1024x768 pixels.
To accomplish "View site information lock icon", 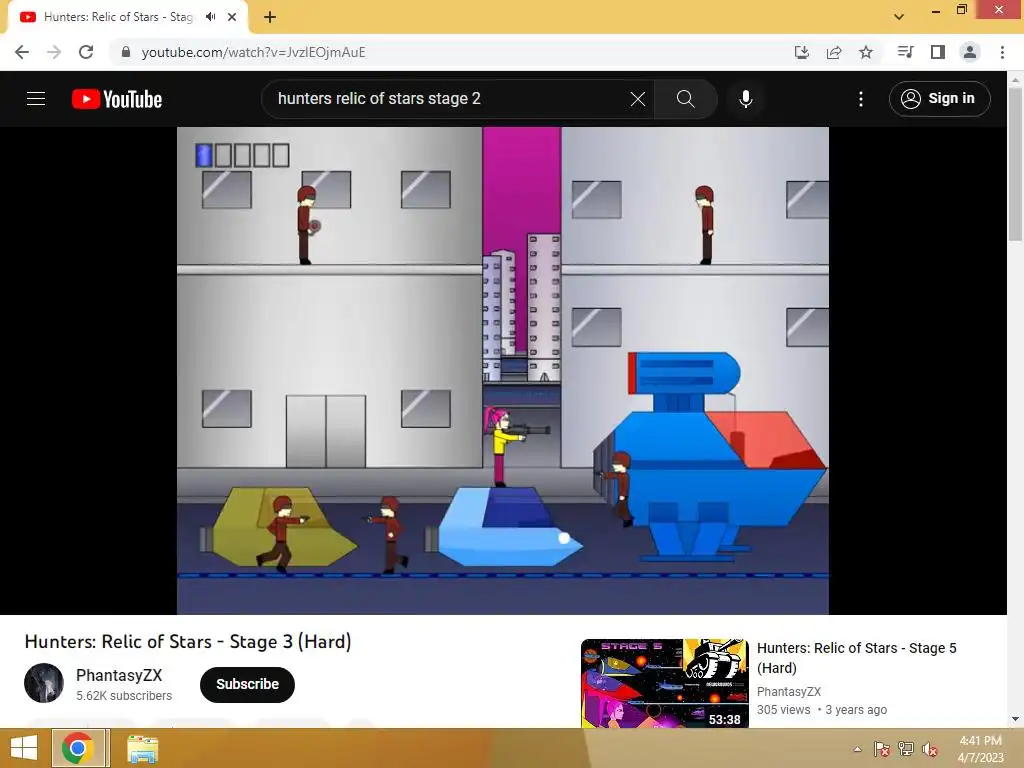I will tap(126, 52).
